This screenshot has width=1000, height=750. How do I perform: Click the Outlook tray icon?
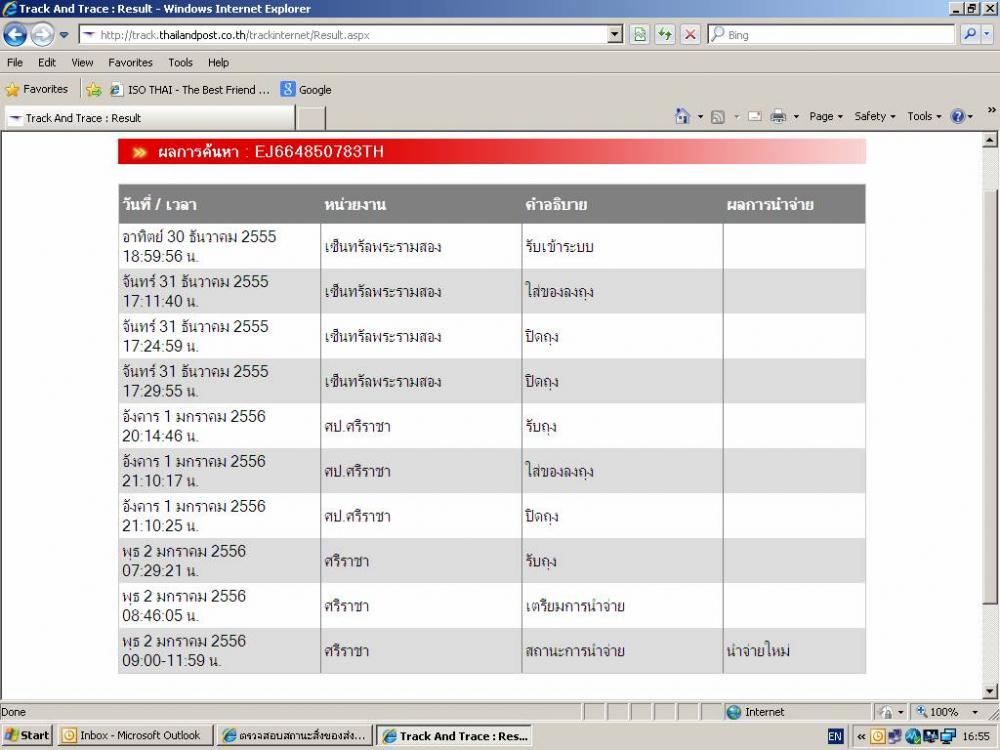pyautogui.click(x=878, y=736)
